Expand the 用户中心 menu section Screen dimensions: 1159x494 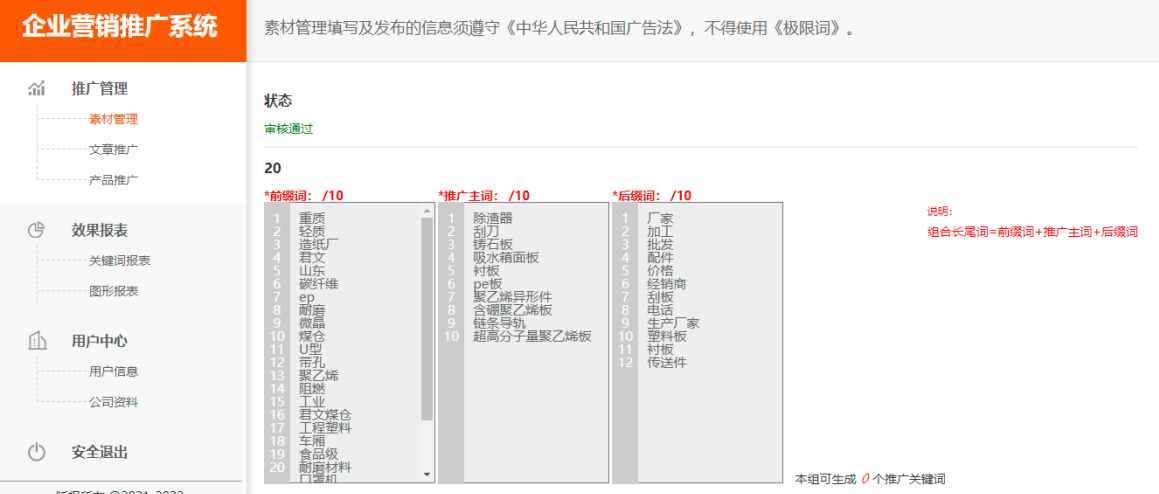click(100, 341)
